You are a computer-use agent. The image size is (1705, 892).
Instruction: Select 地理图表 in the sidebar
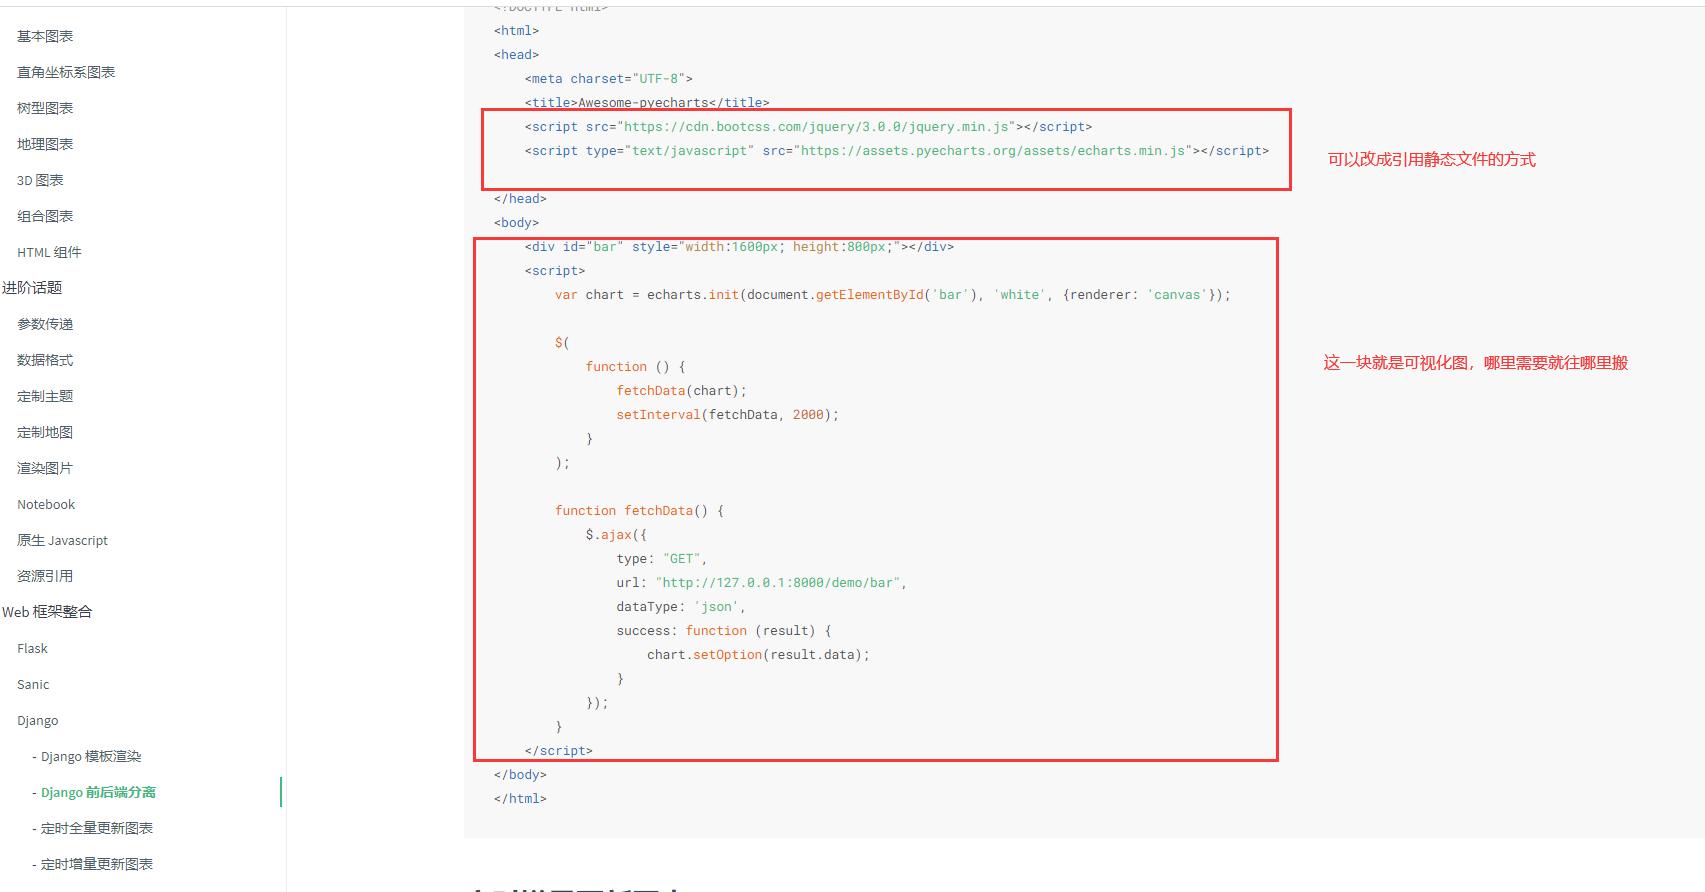point(45,144)
